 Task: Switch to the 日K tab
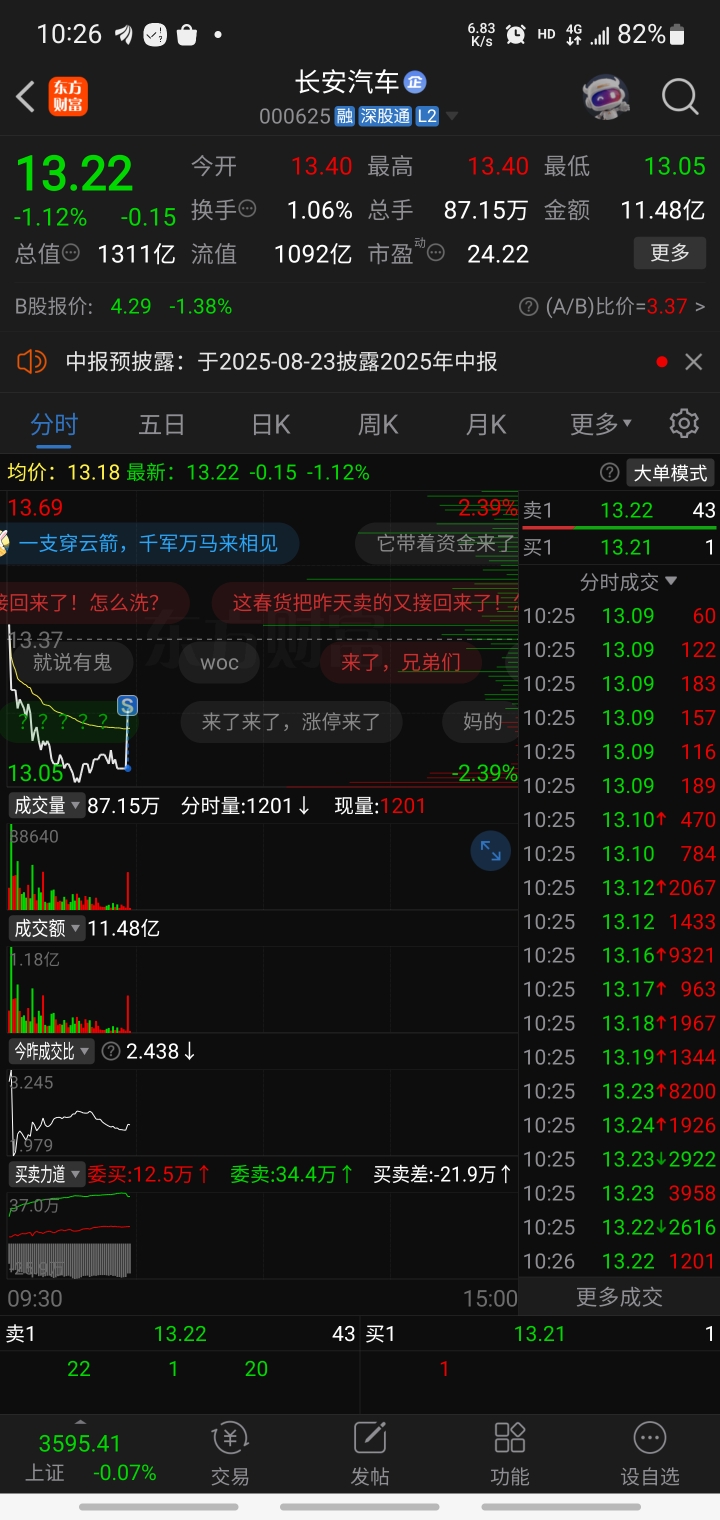(270, 424)
